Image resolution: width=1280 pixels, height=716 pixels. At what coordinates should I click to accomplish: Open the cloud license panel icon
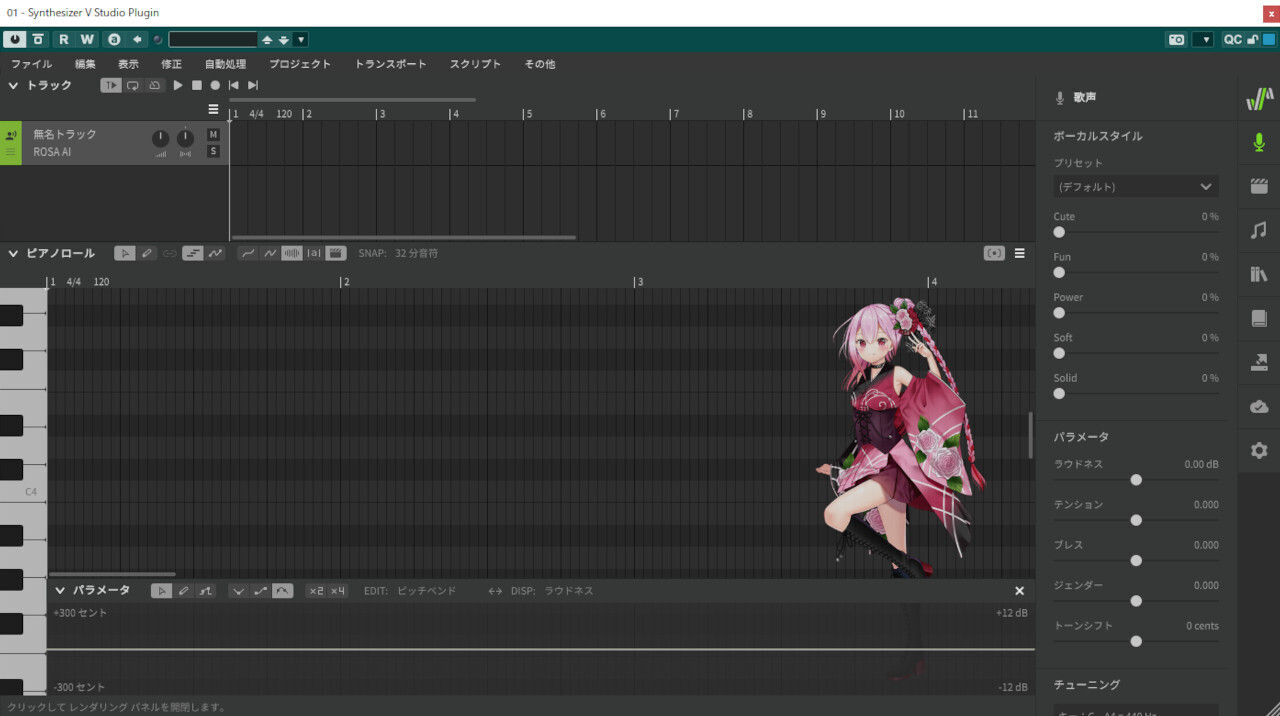tap(1259, 406)
